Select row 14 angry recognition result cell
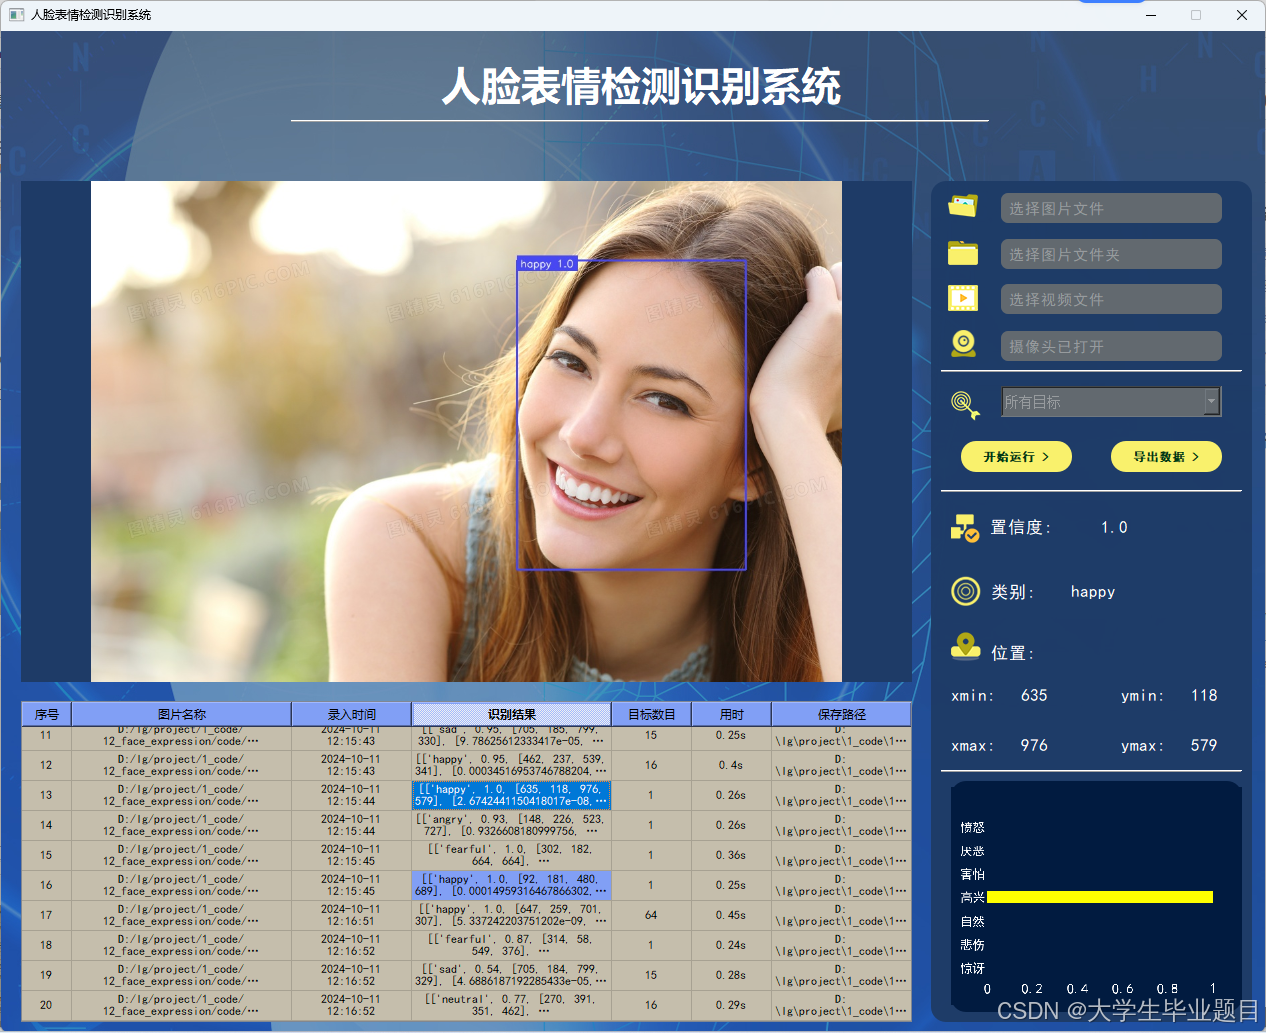Image resolution: width=1266 pixels, height=1033 pixels. pos(511,825)
